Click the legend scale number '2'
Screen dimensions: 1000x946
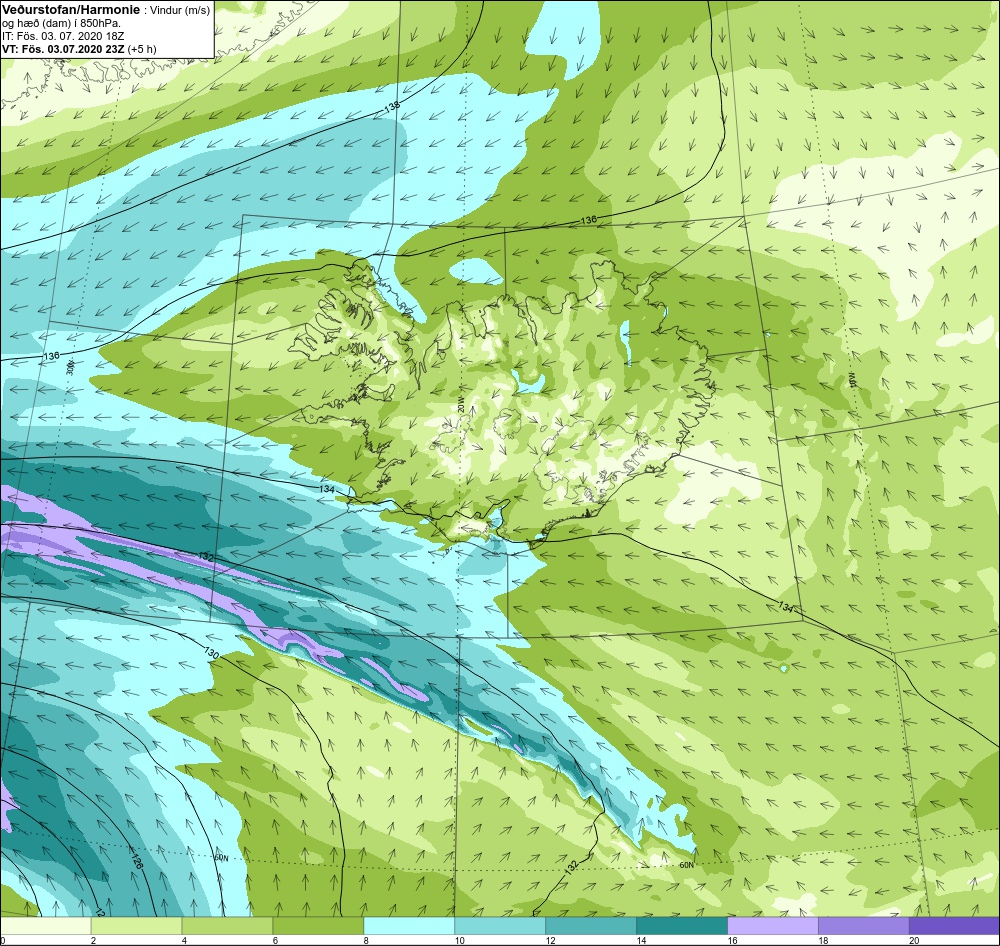[94, 940]
